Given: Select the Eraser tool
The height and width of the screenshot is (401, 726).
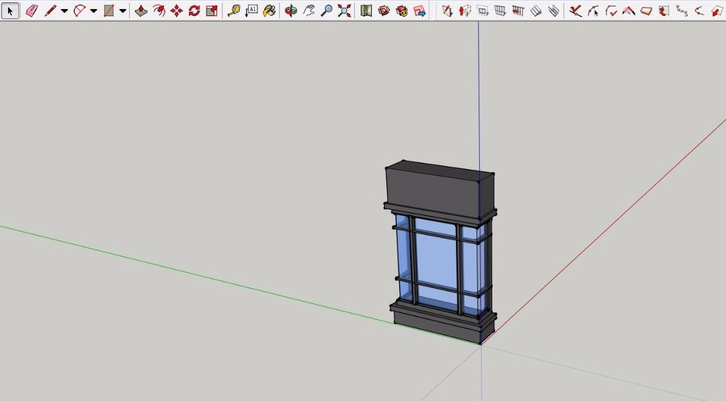Looking at the screenshot, I should click(30, 11).
